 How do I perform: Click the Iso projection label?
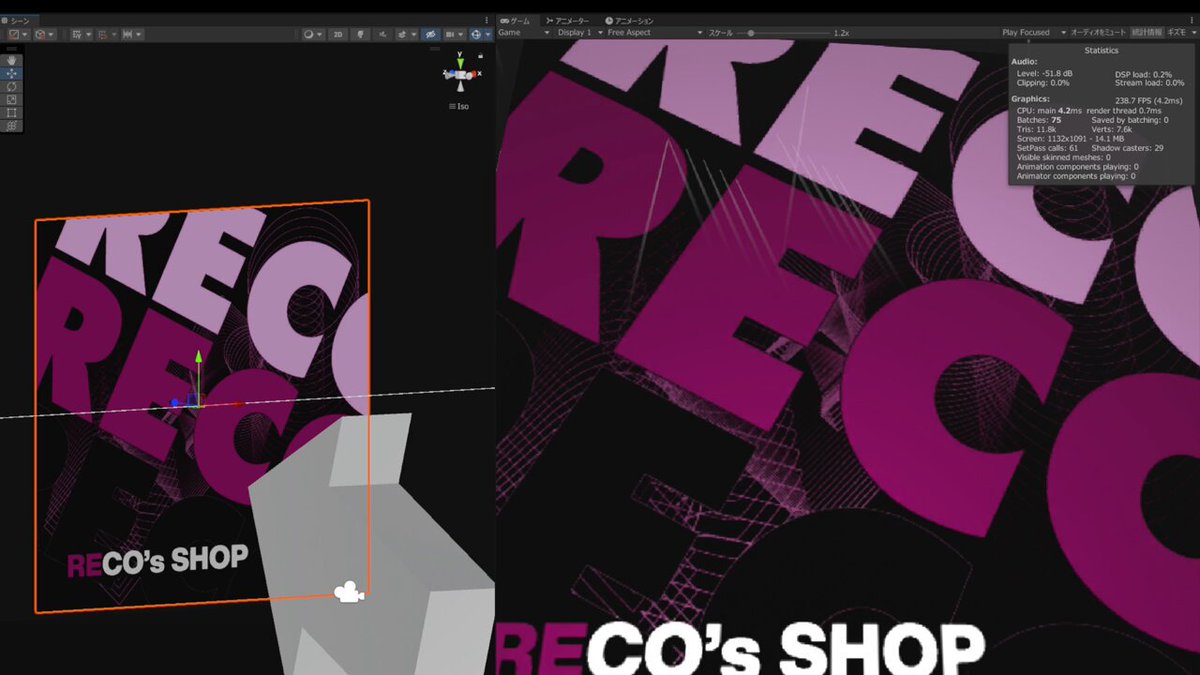pyautogui.click(x=459, y=106)
